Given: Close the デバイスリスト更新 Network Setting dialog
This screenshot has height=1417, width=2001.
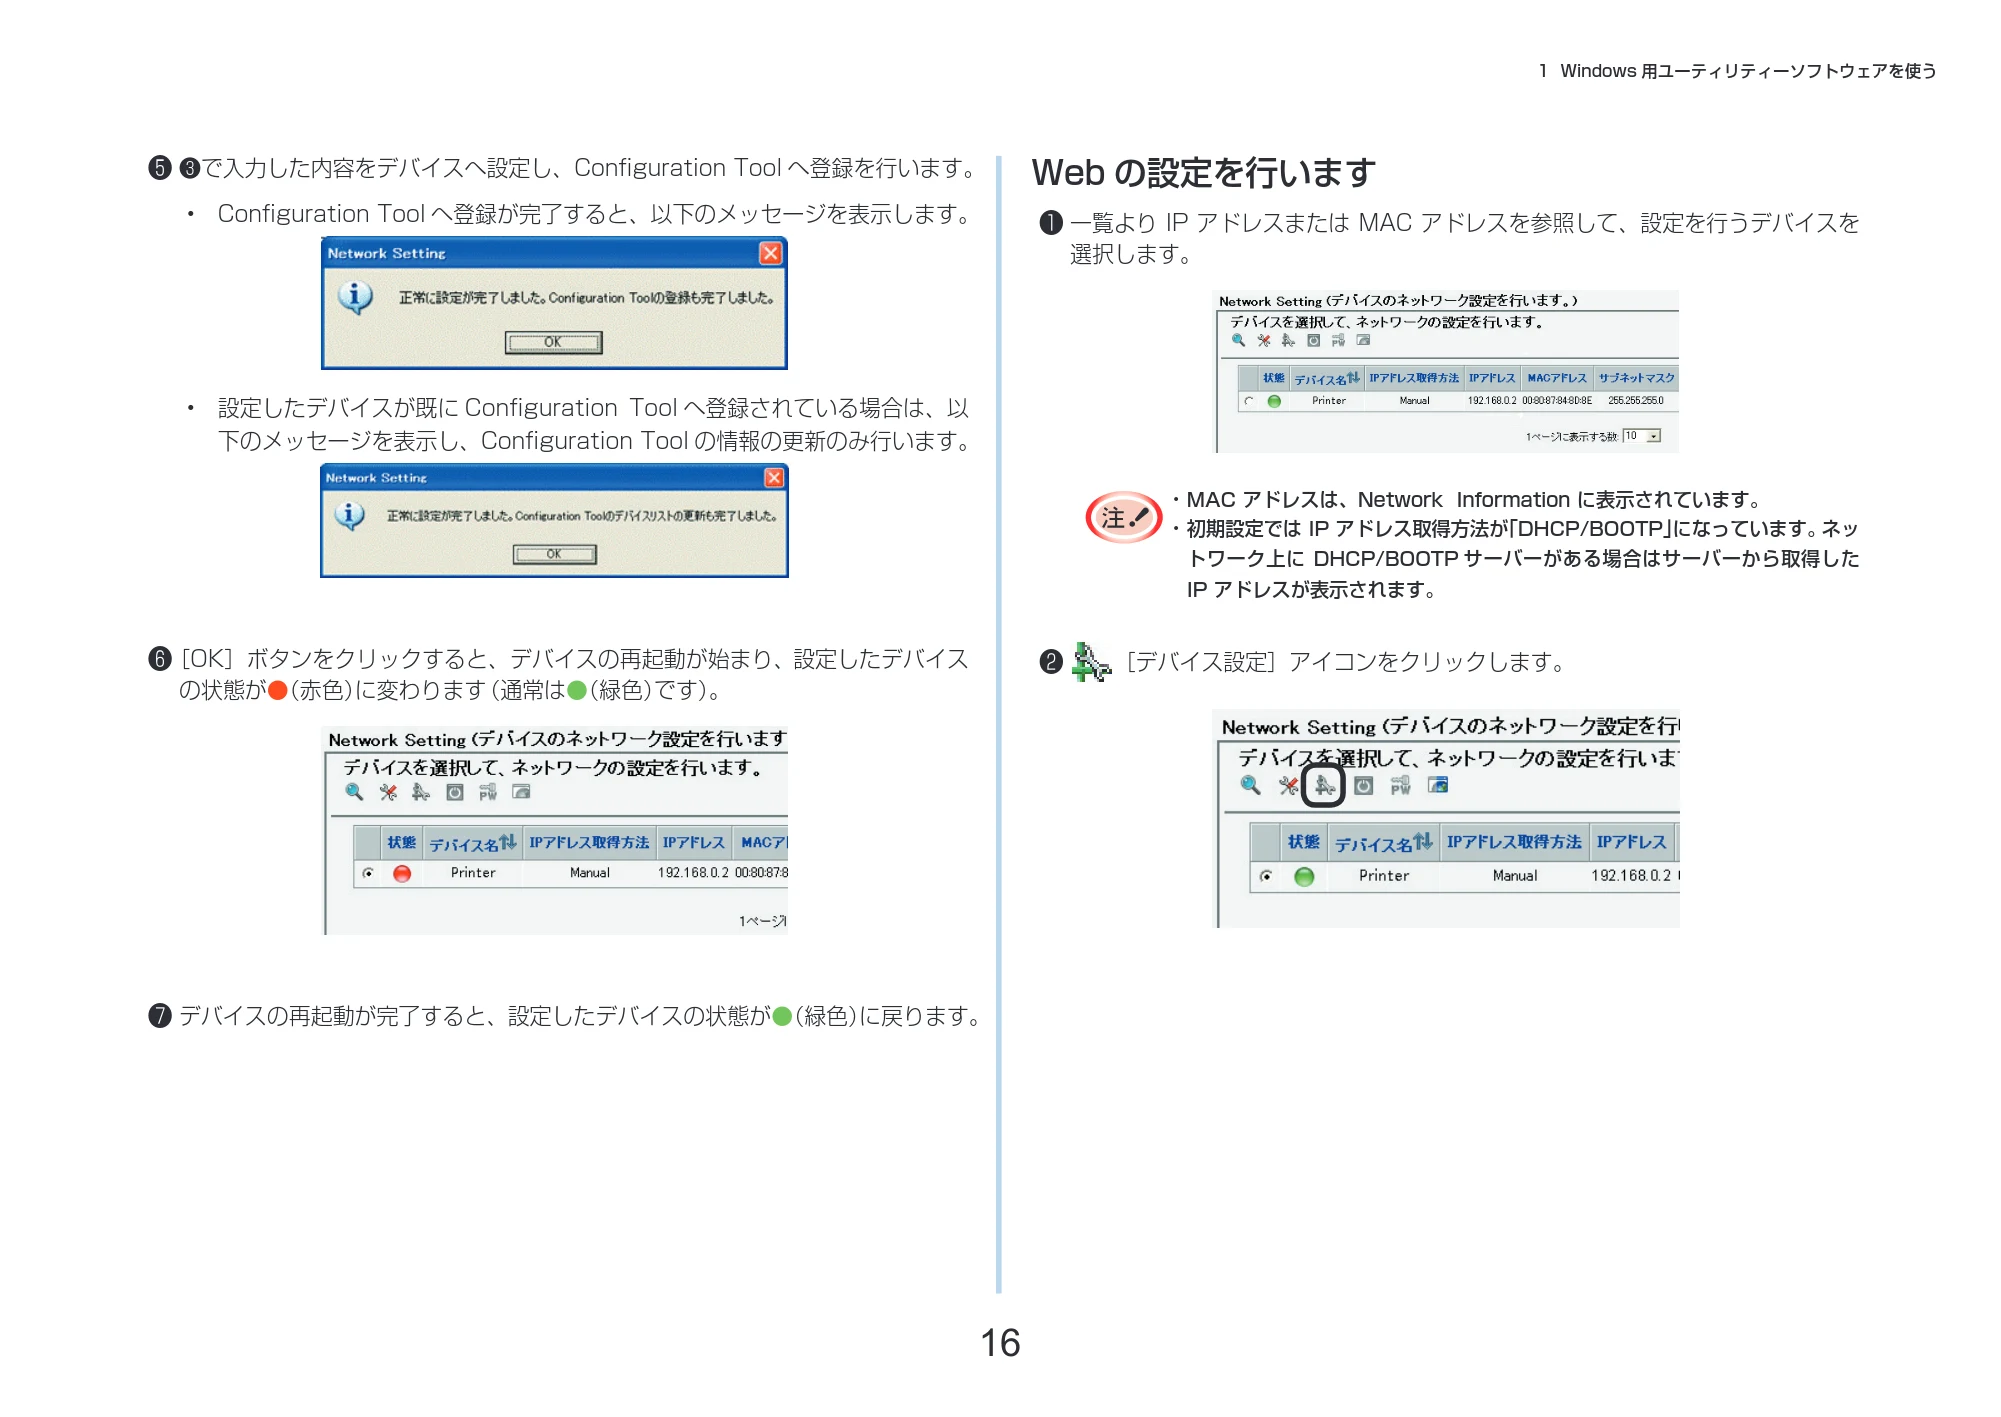Looking at the screenshot, I should point(774,478).
